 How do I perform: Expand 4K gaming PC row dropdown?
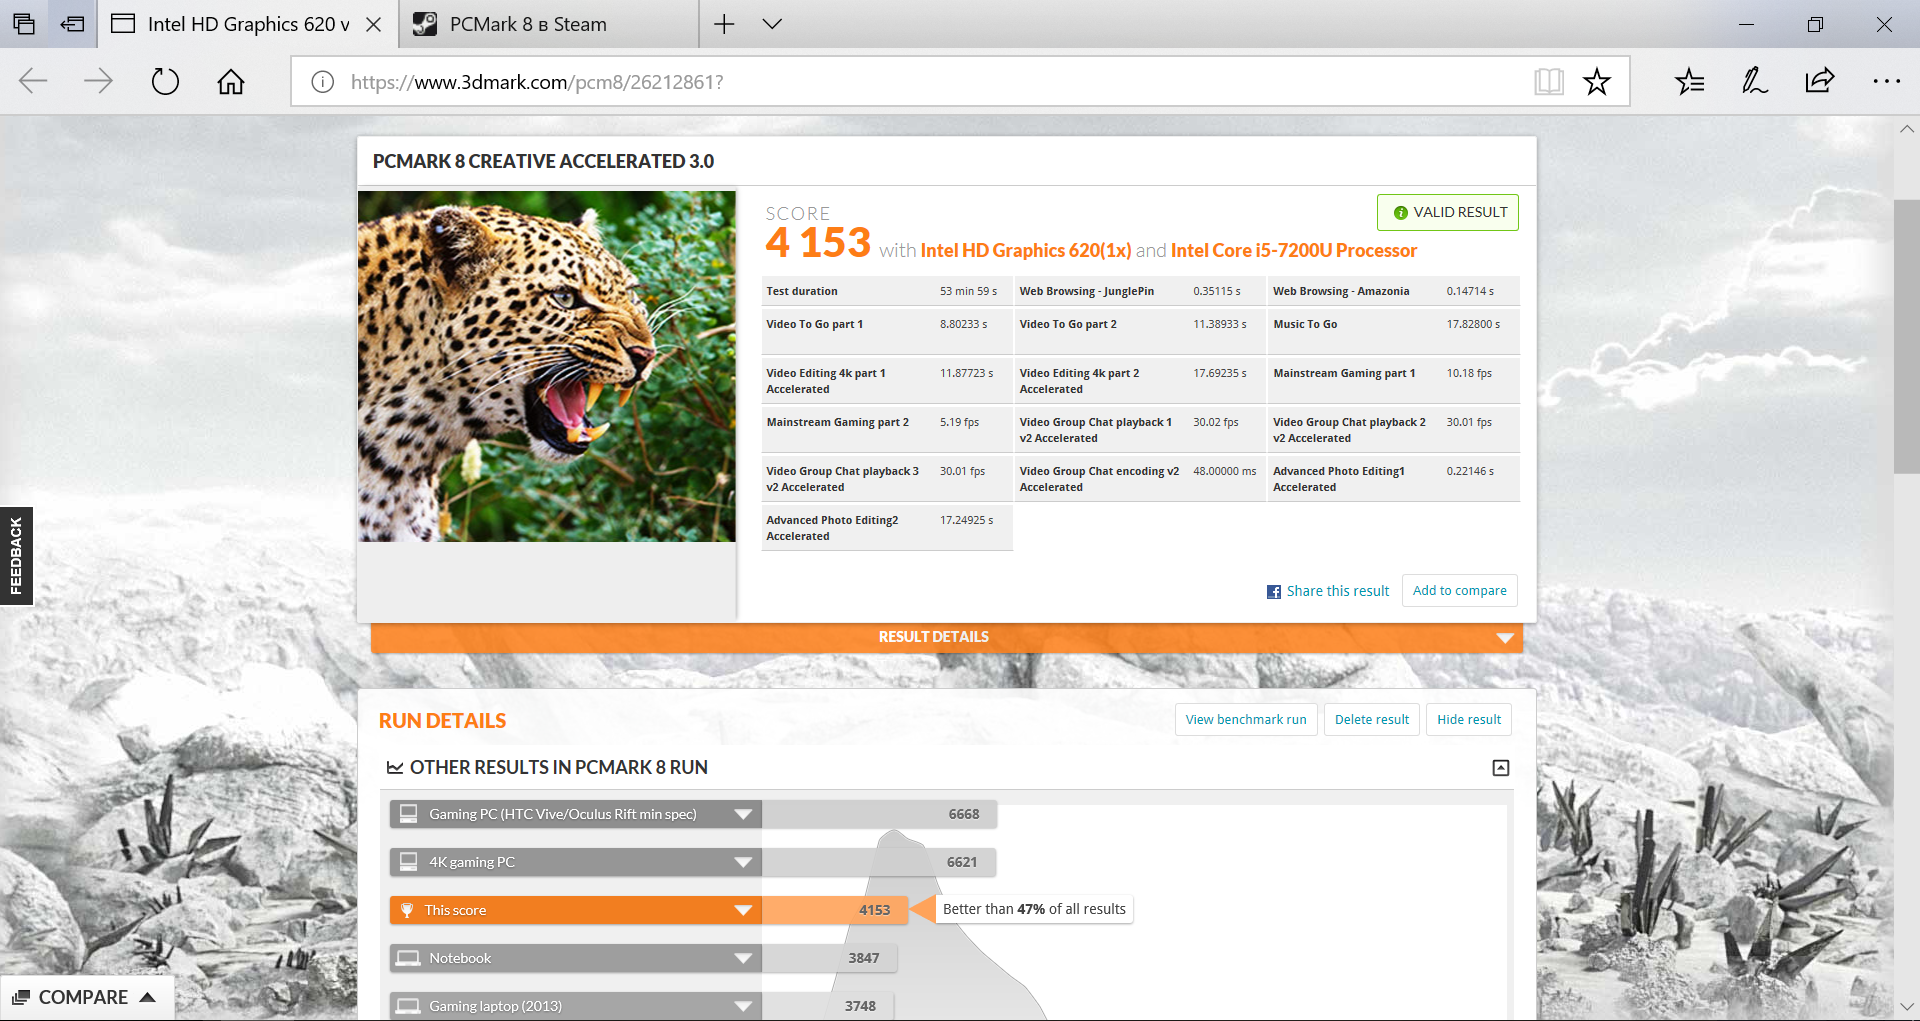tap(743, 862)
